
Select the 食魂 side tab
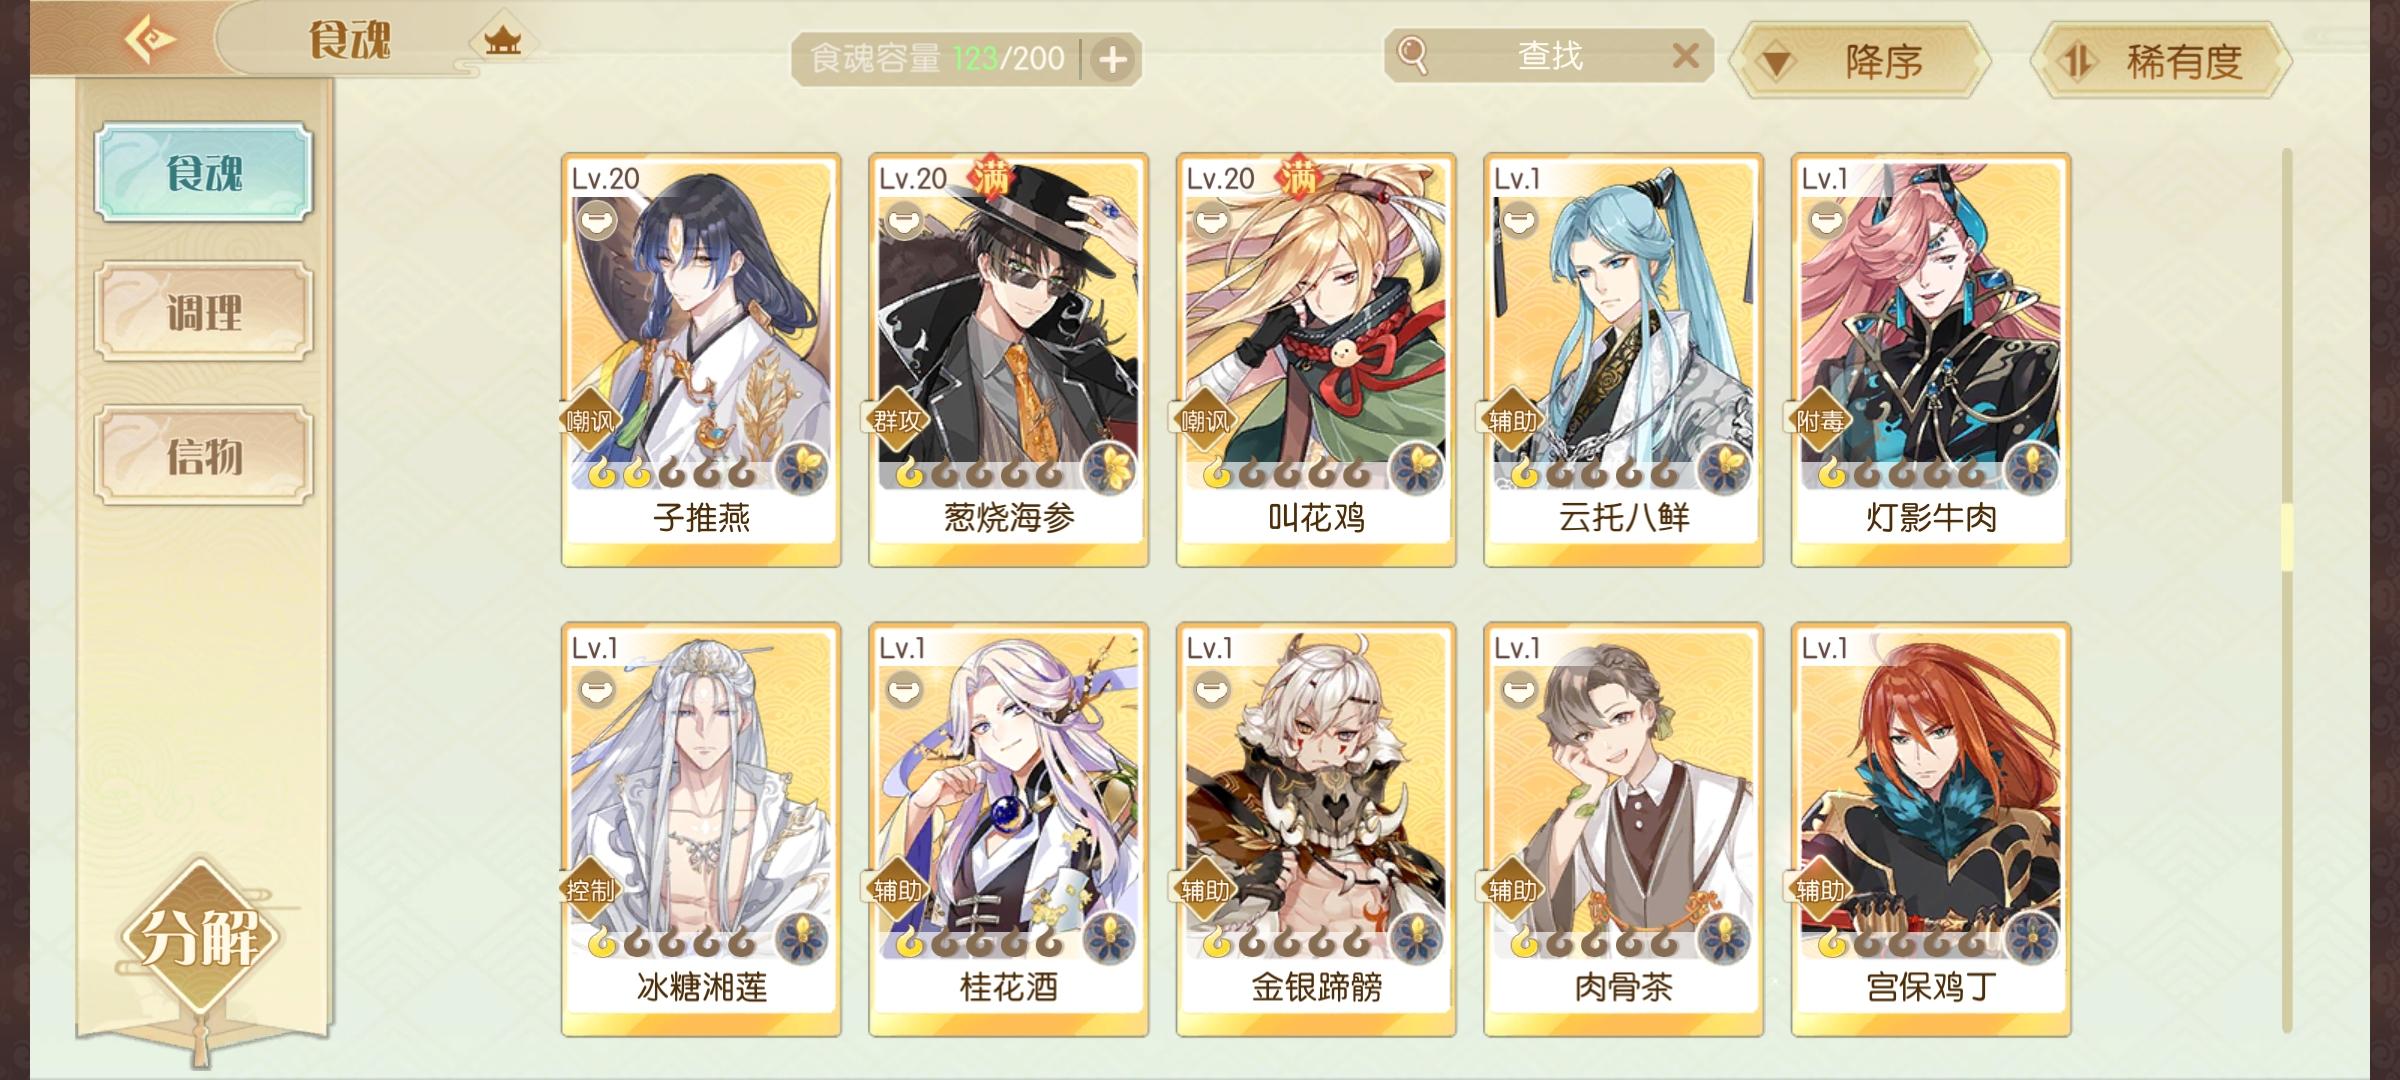coord(204,172)
